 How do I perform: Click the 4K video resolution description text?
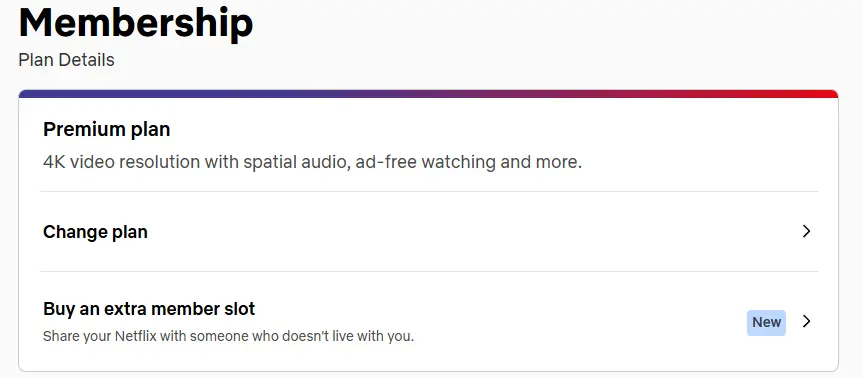pyautogui.click(x=312, y=163)
